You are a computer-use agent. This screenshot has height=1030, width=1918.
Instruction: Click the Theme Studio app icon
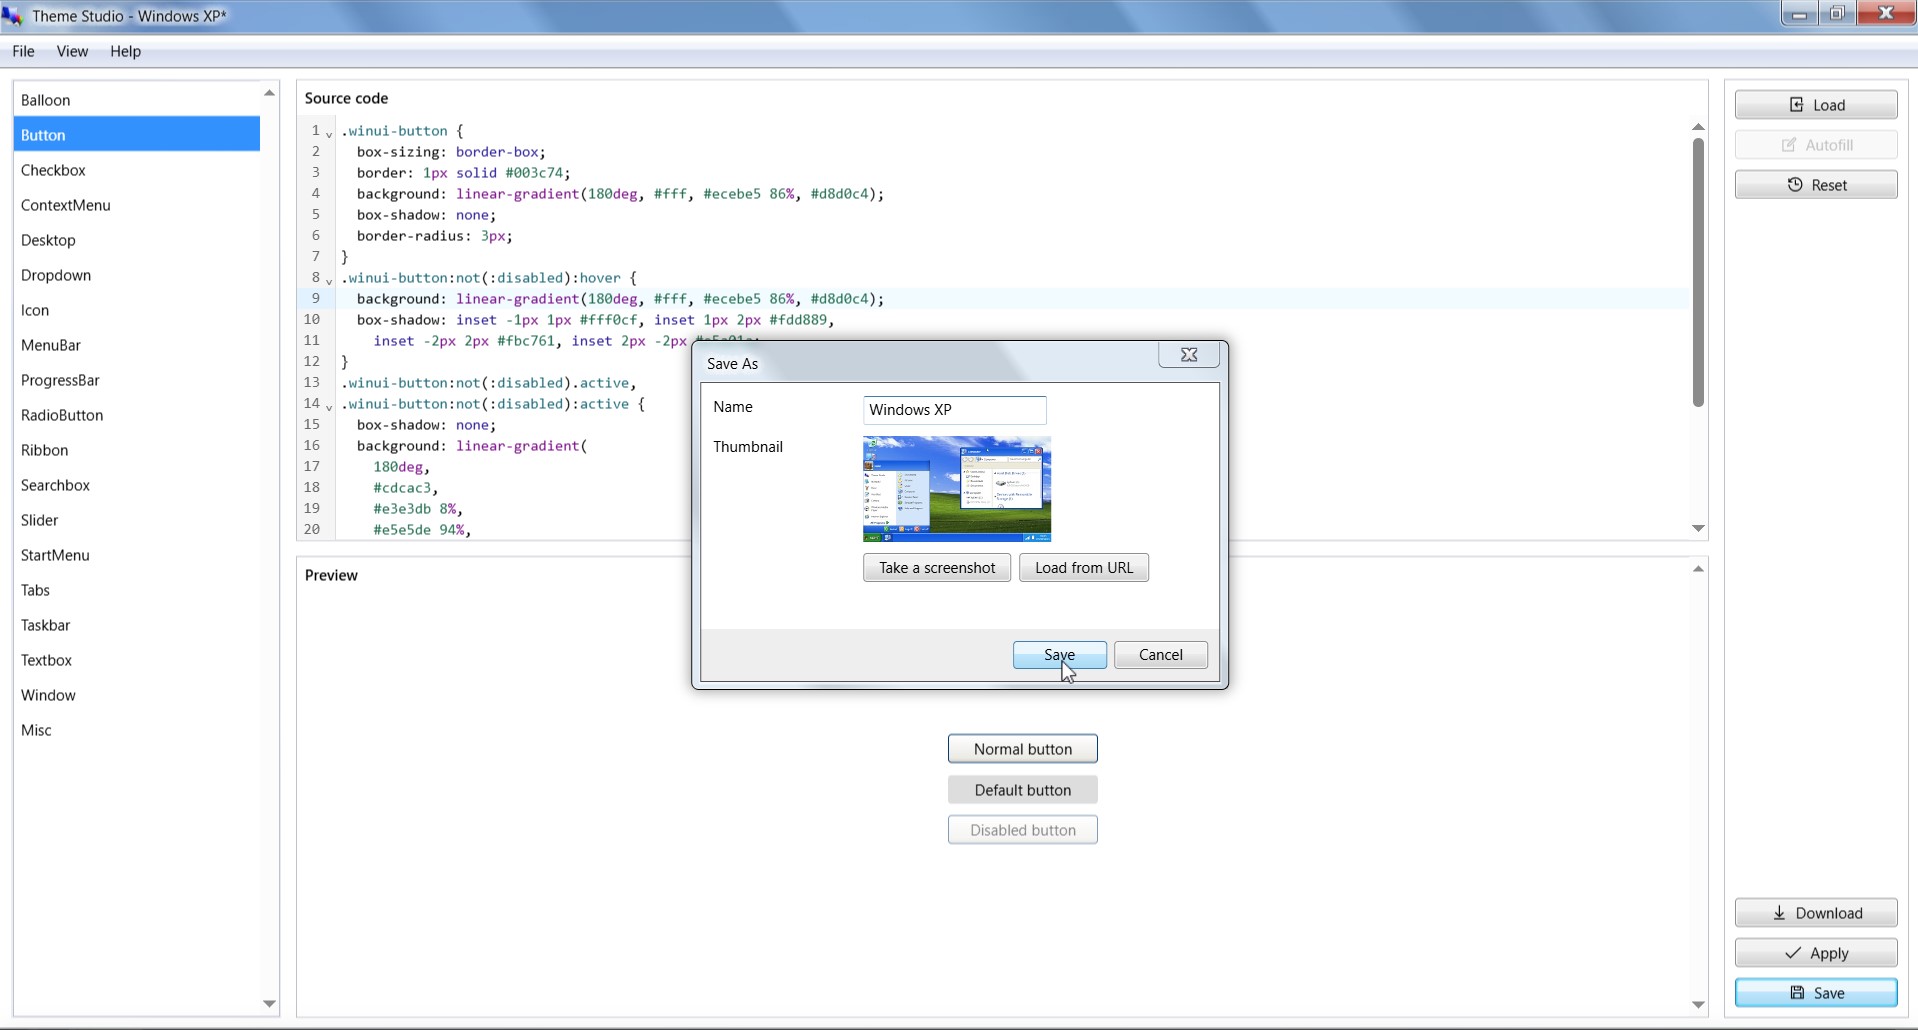[12, 16]
